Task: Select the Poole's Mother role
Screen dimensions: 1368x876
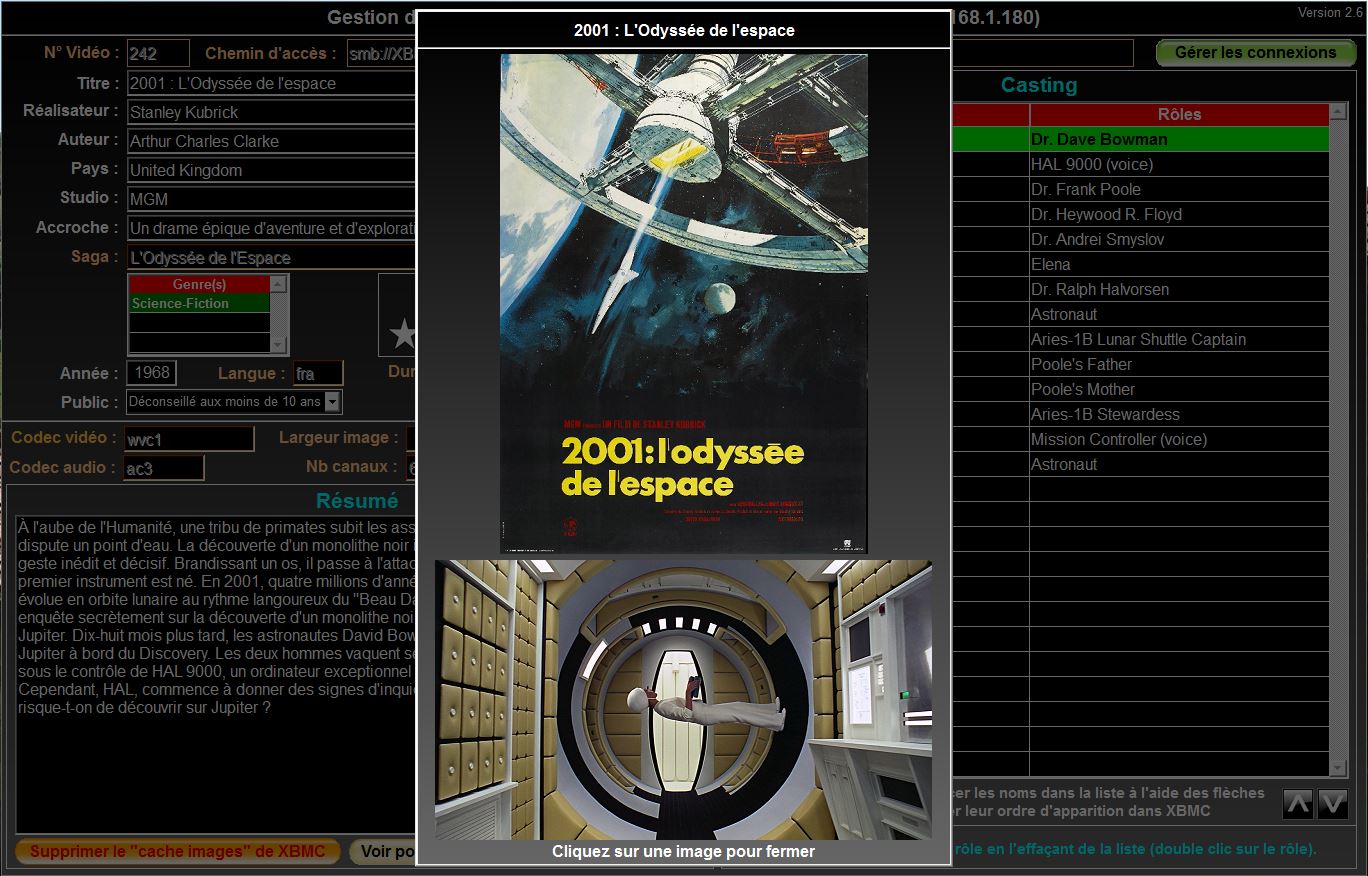Action: coord(1180,389)
